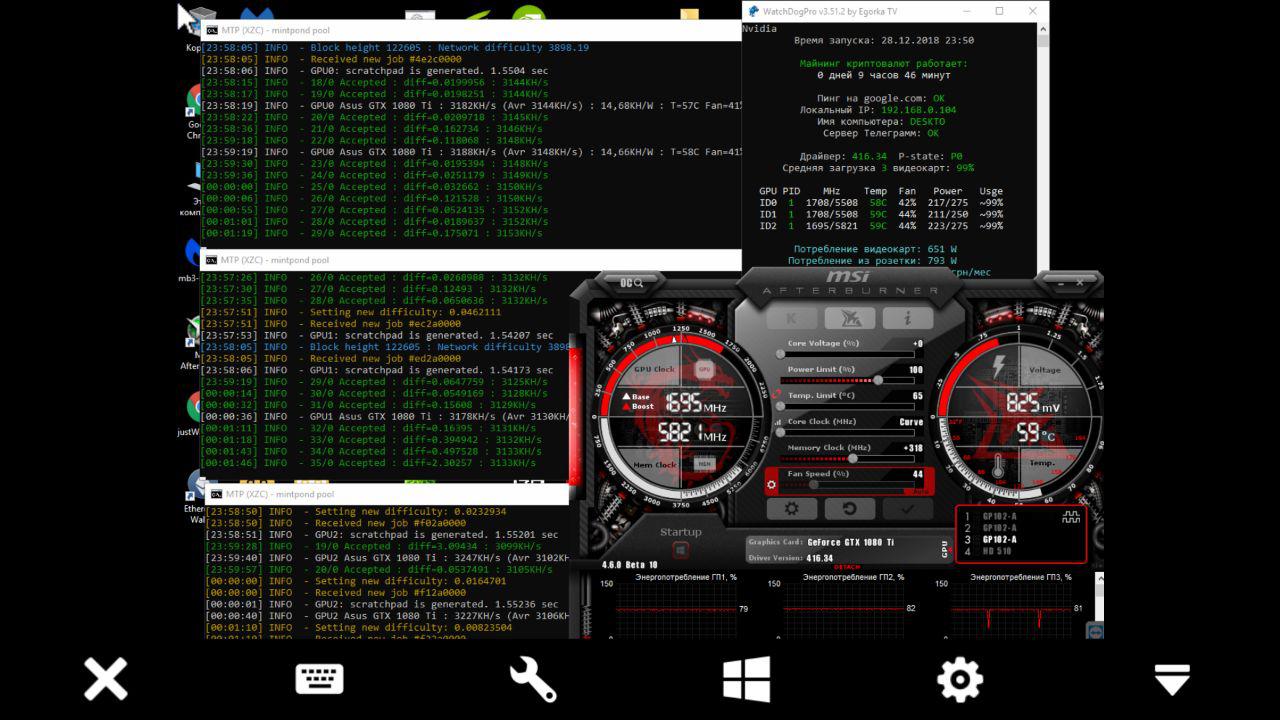Select profile slot 2 GP102-A

click(x=992, y=528)
